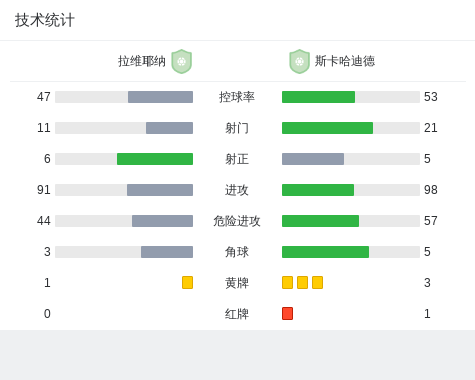Viewport: 475px width, 380px height.
Task: Click the 斯卡哈迪德 team shield icon
Action: [299, 61]
